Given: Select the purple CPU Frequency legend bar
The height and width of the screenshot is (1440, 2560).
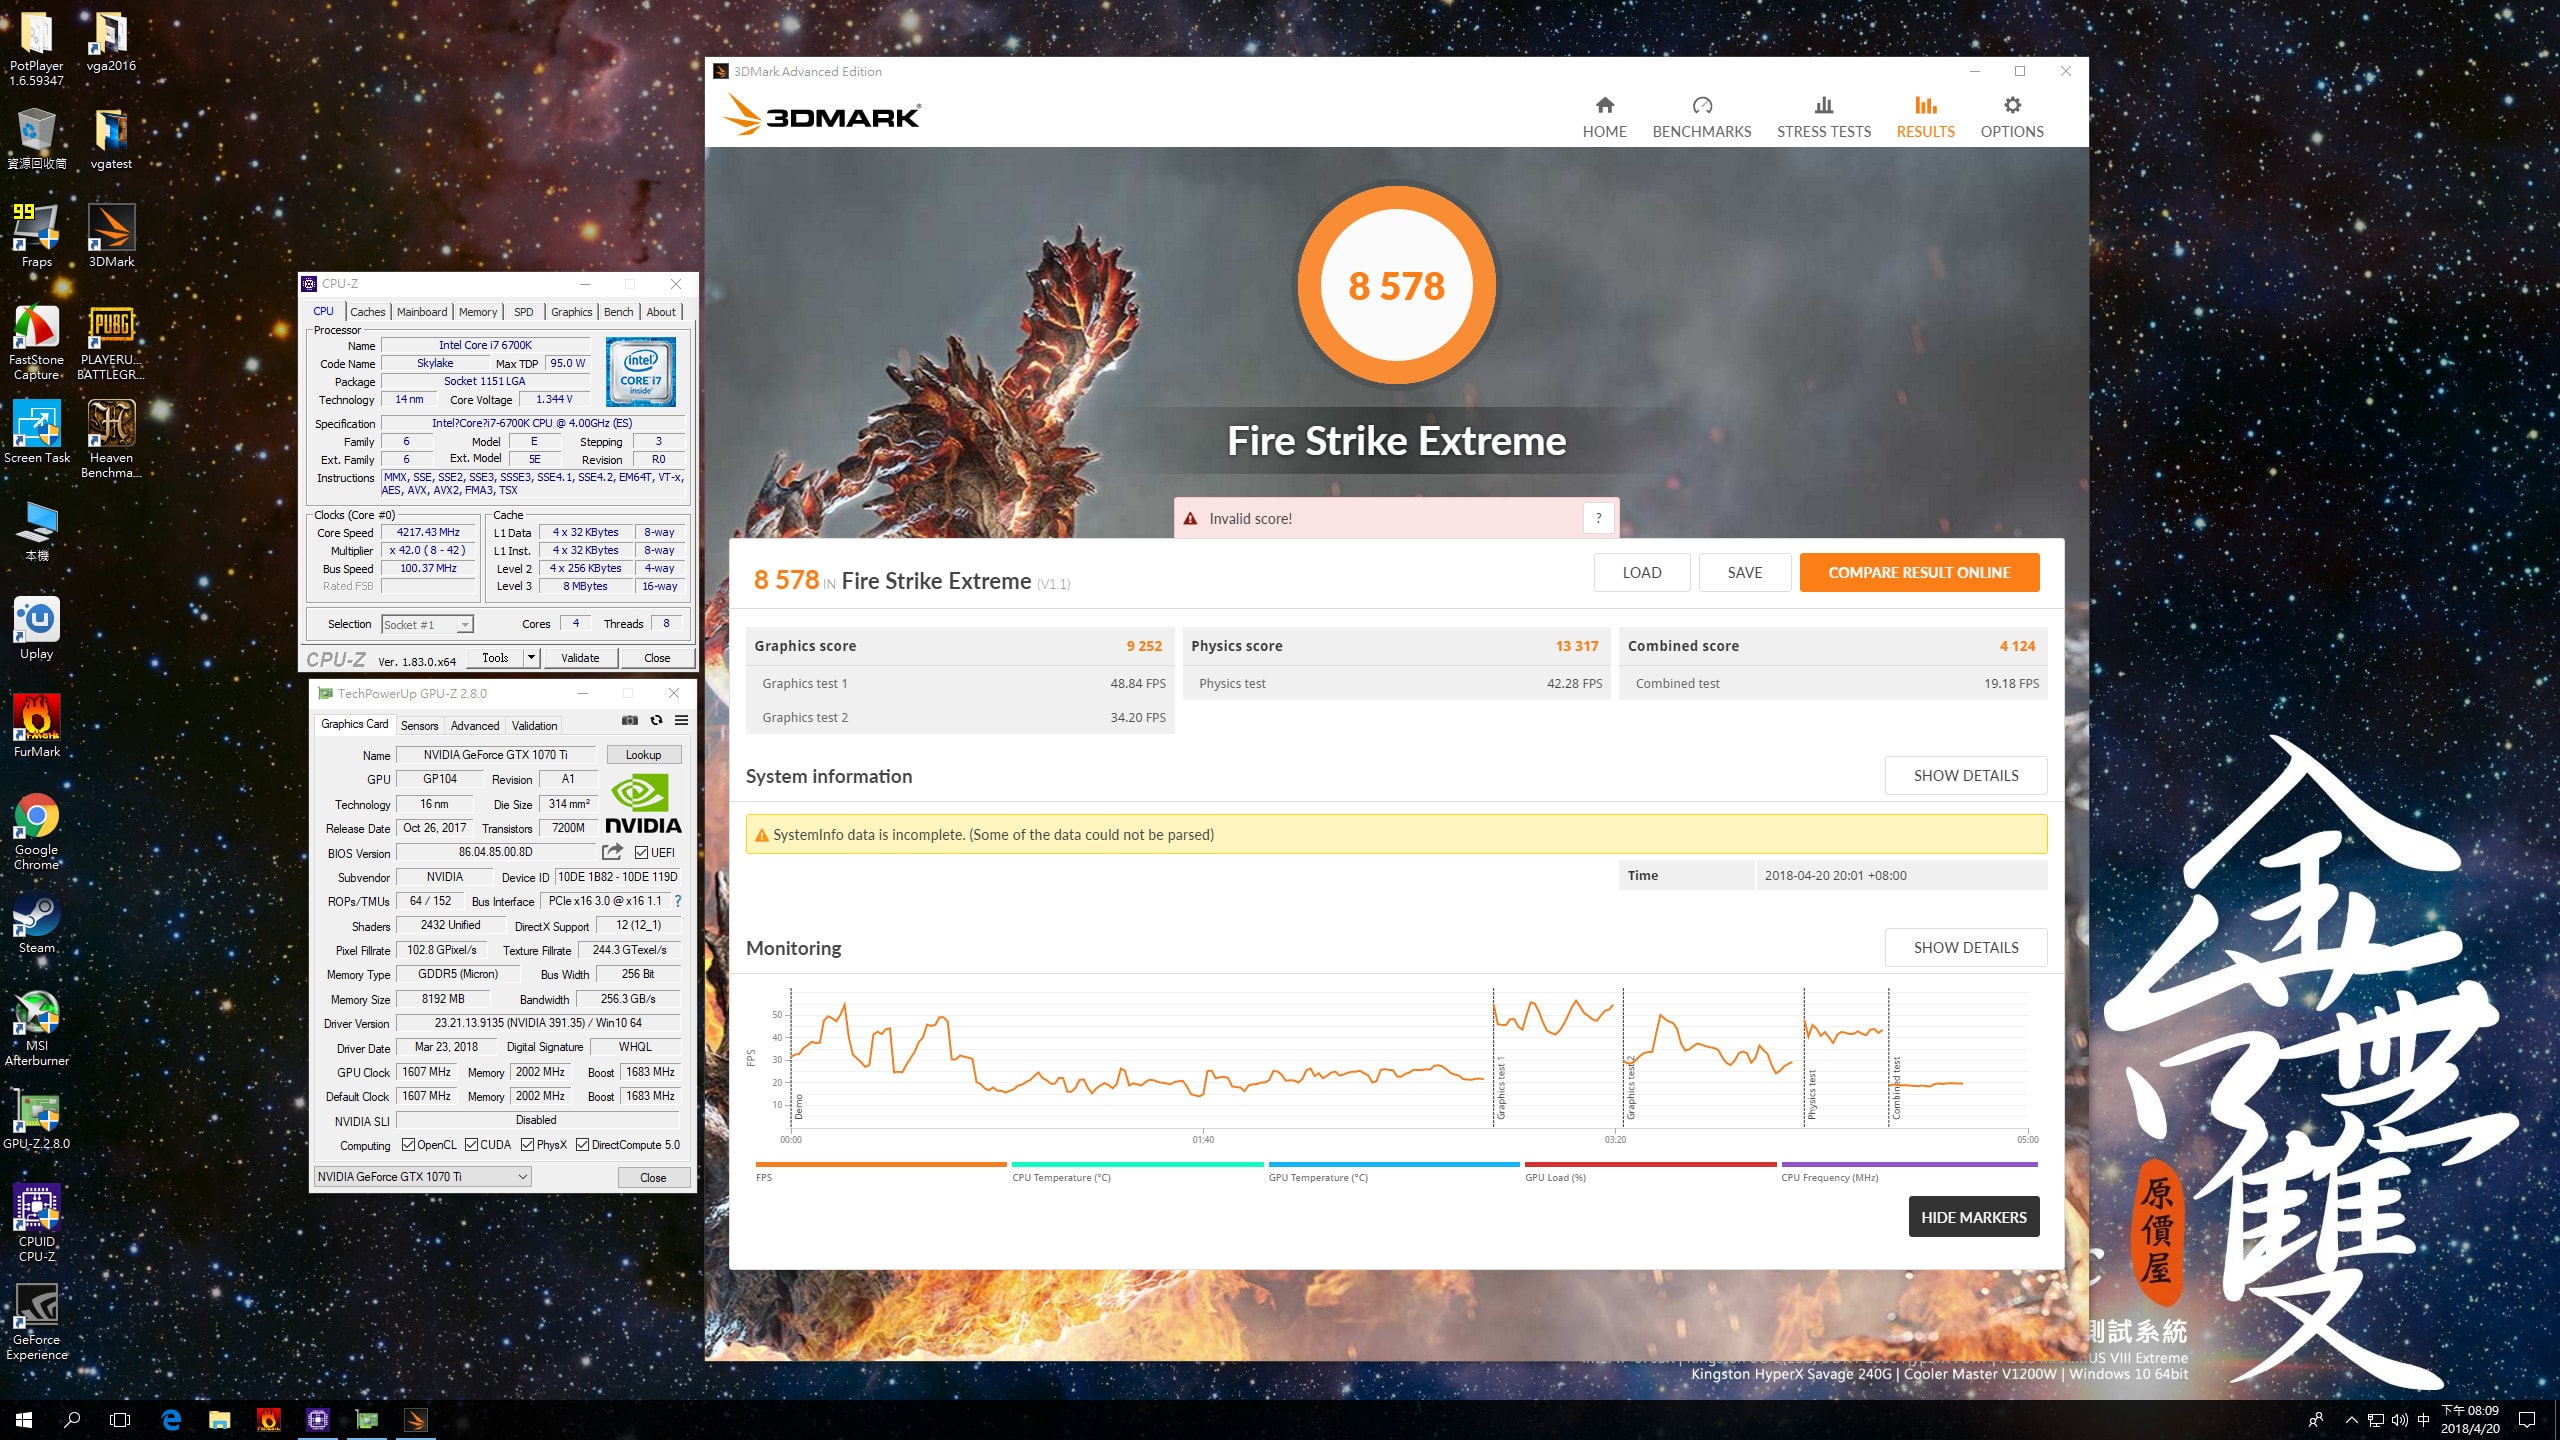Looking at the screenshot, I should [x=1909, y=1165].
